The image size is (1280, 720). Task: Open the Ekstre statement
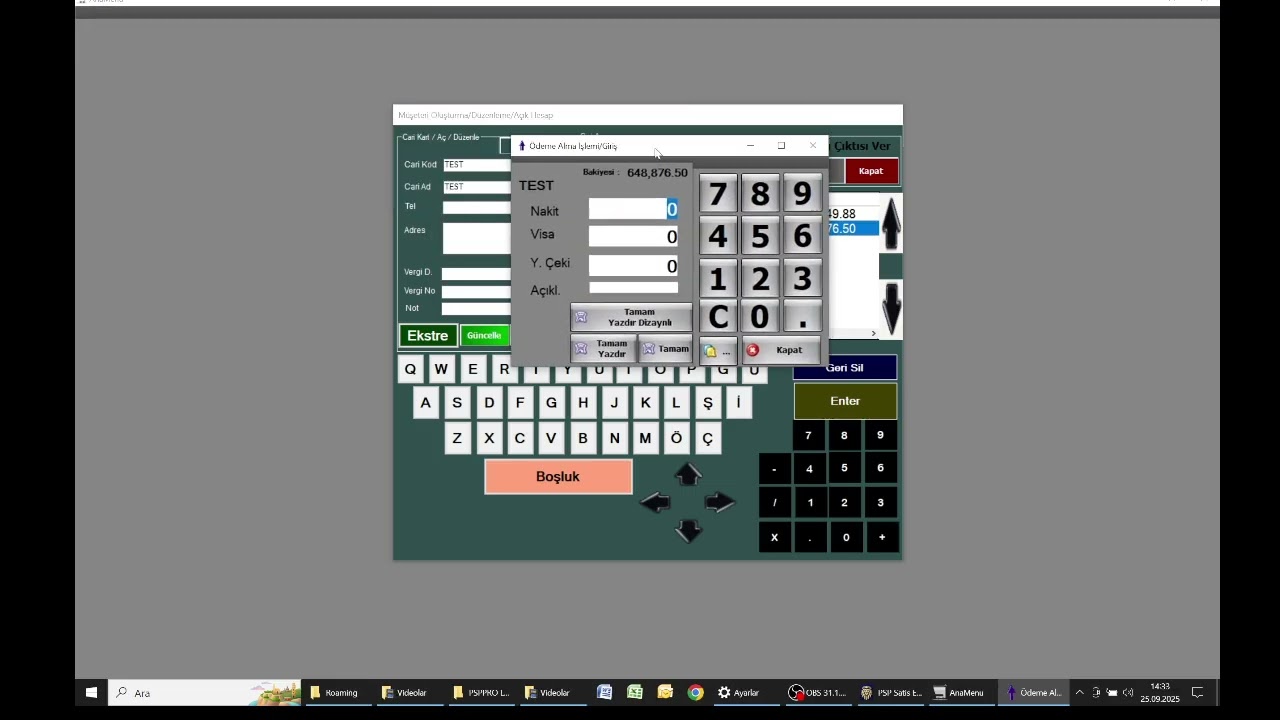tap(428, 336)
